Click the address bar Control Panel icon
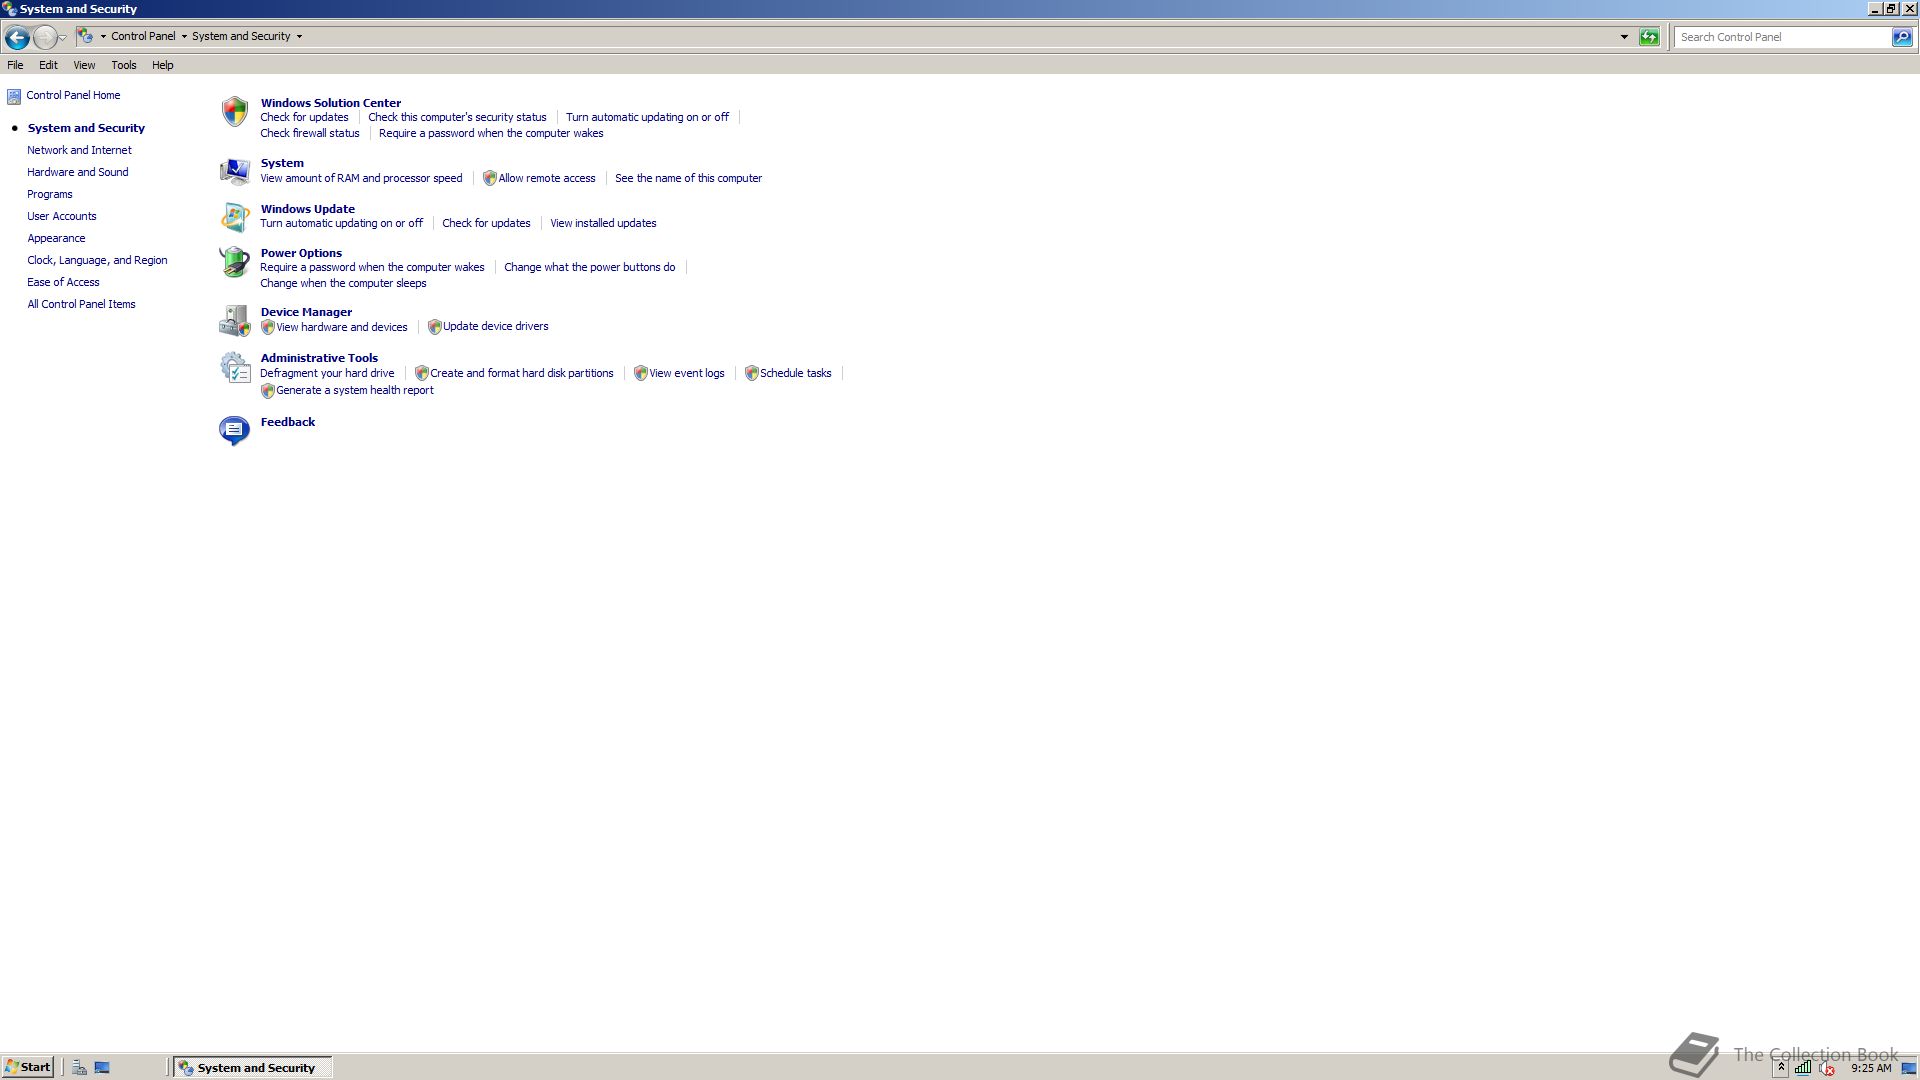The width and height of the screenshot is (1920, 1080). [86, 36]
